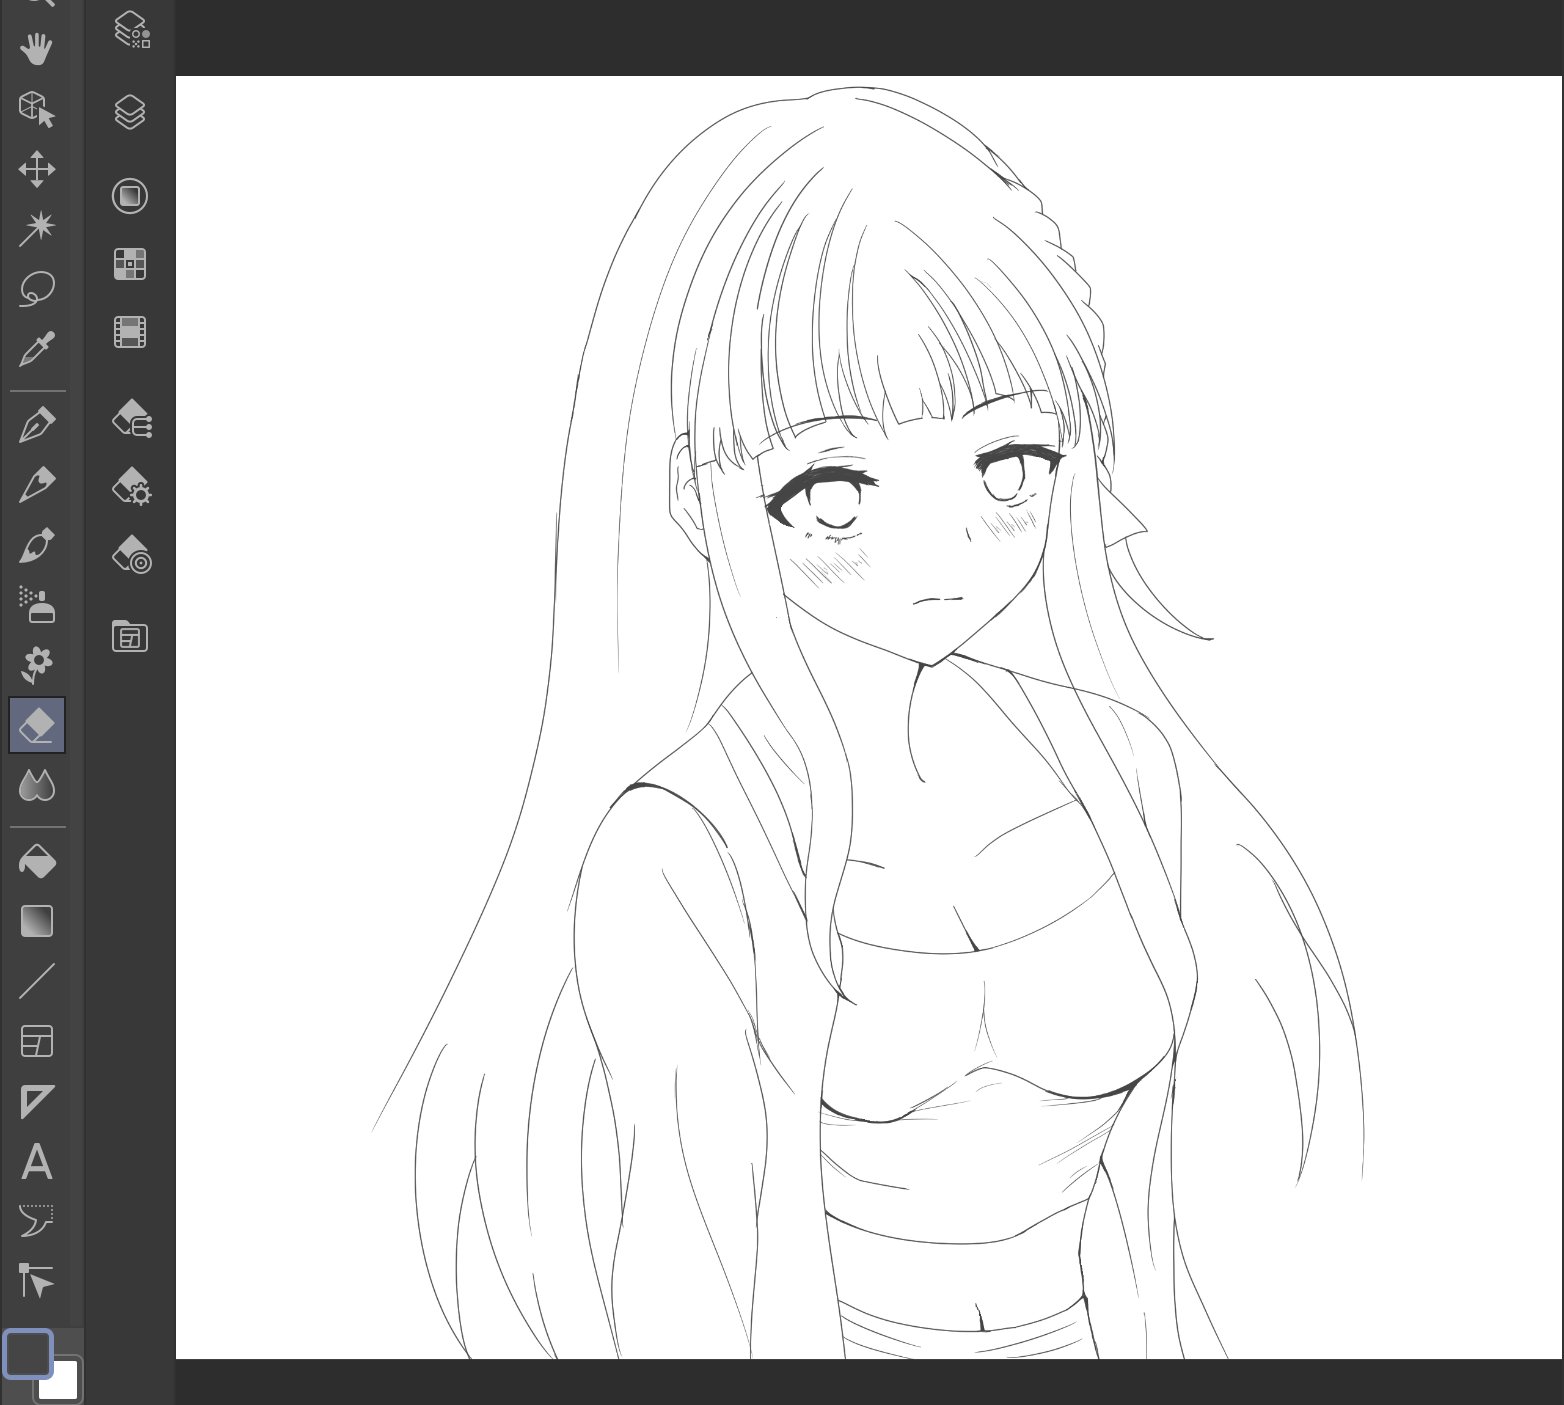This screenshot has width=1564, height=1405.
Task: Select the highlighted Eraser tool
Action: click(37, 725)
